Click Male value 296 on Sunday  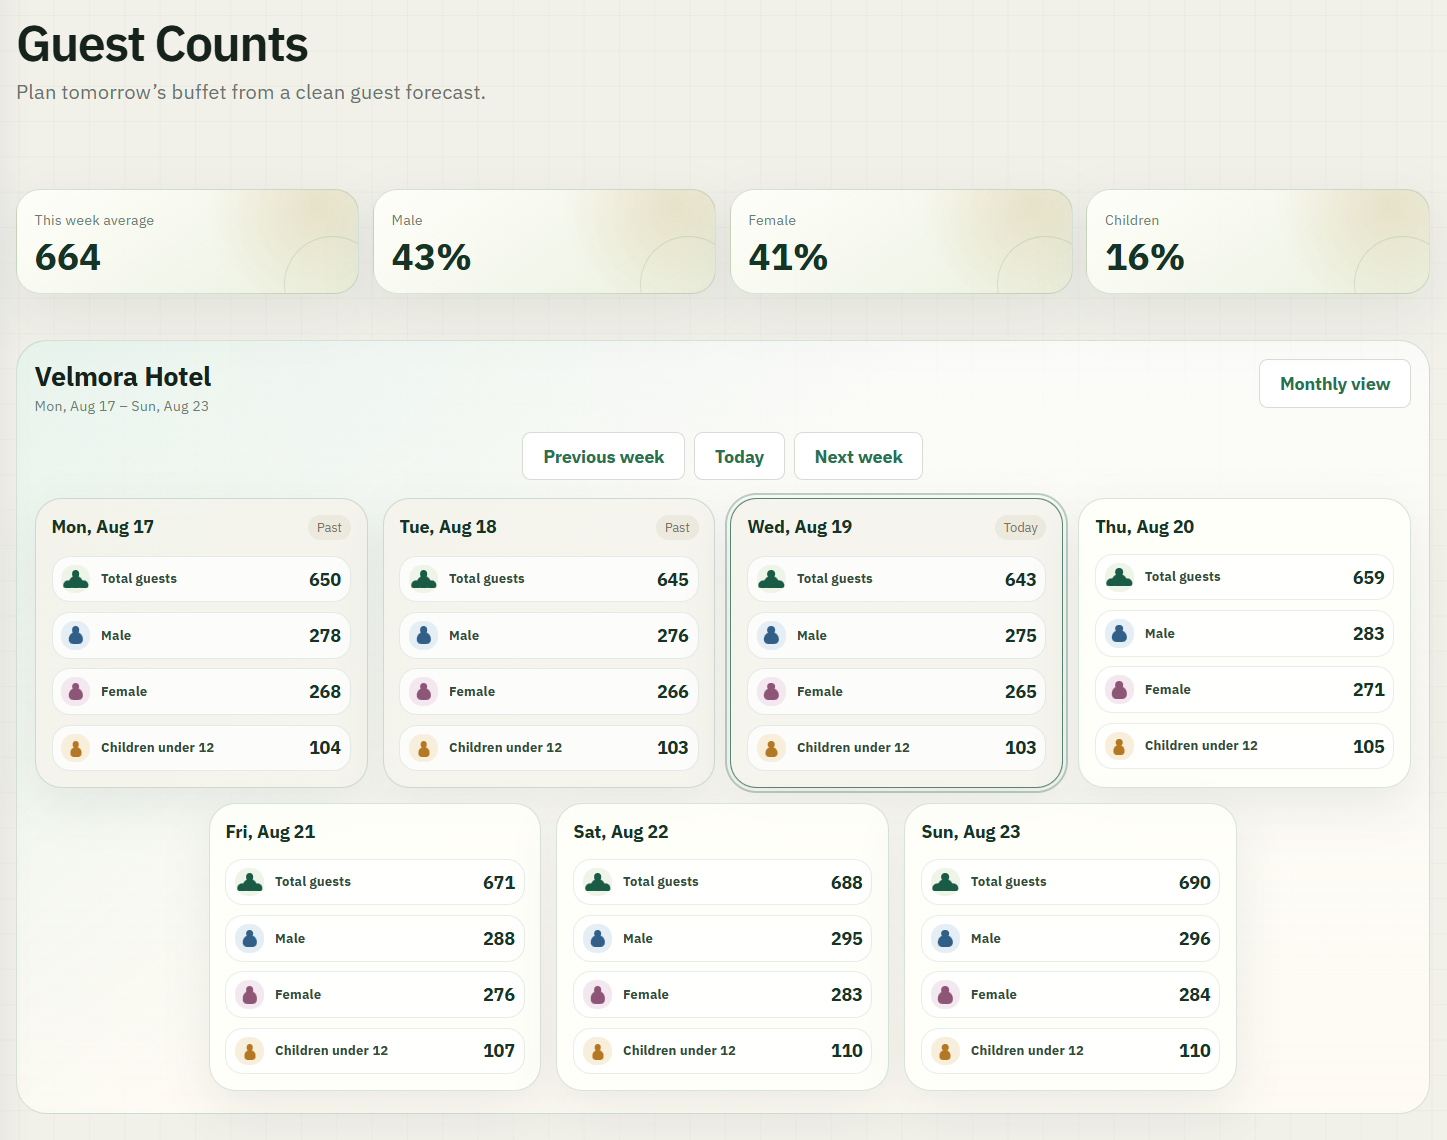pyautogui.click(x=1194, y=938)
